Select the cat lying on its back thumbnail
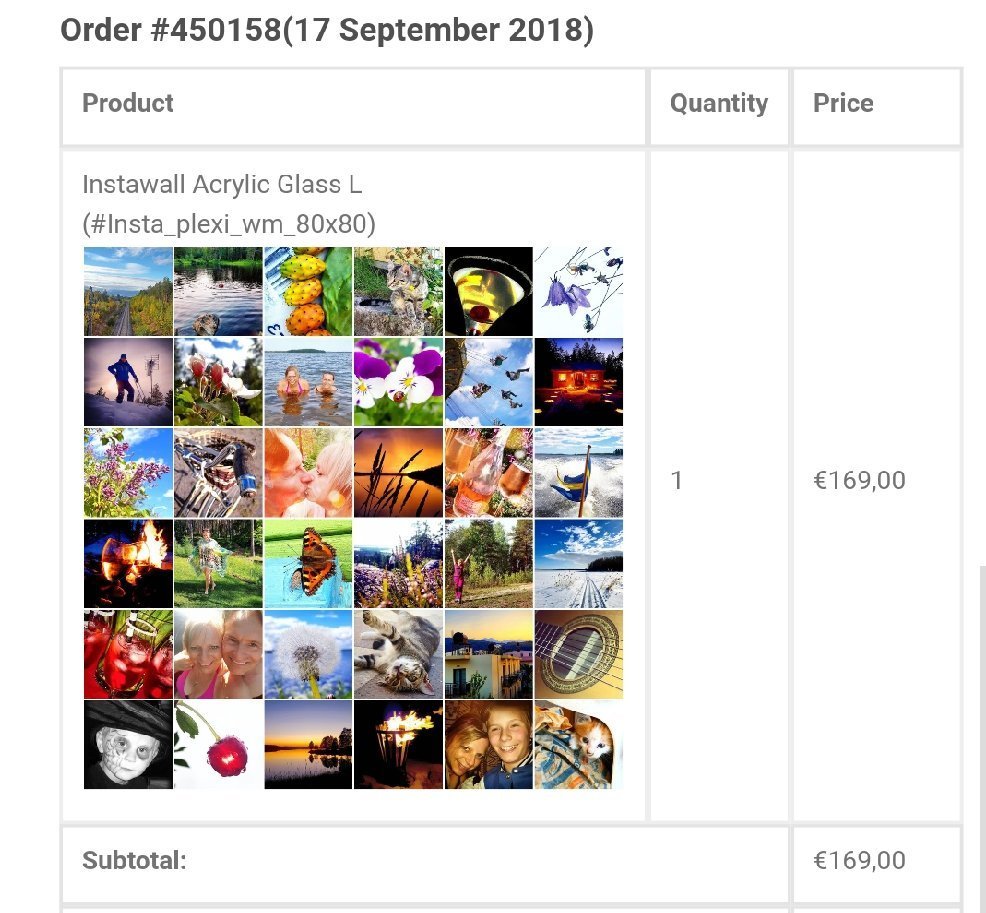 [399, 654]
